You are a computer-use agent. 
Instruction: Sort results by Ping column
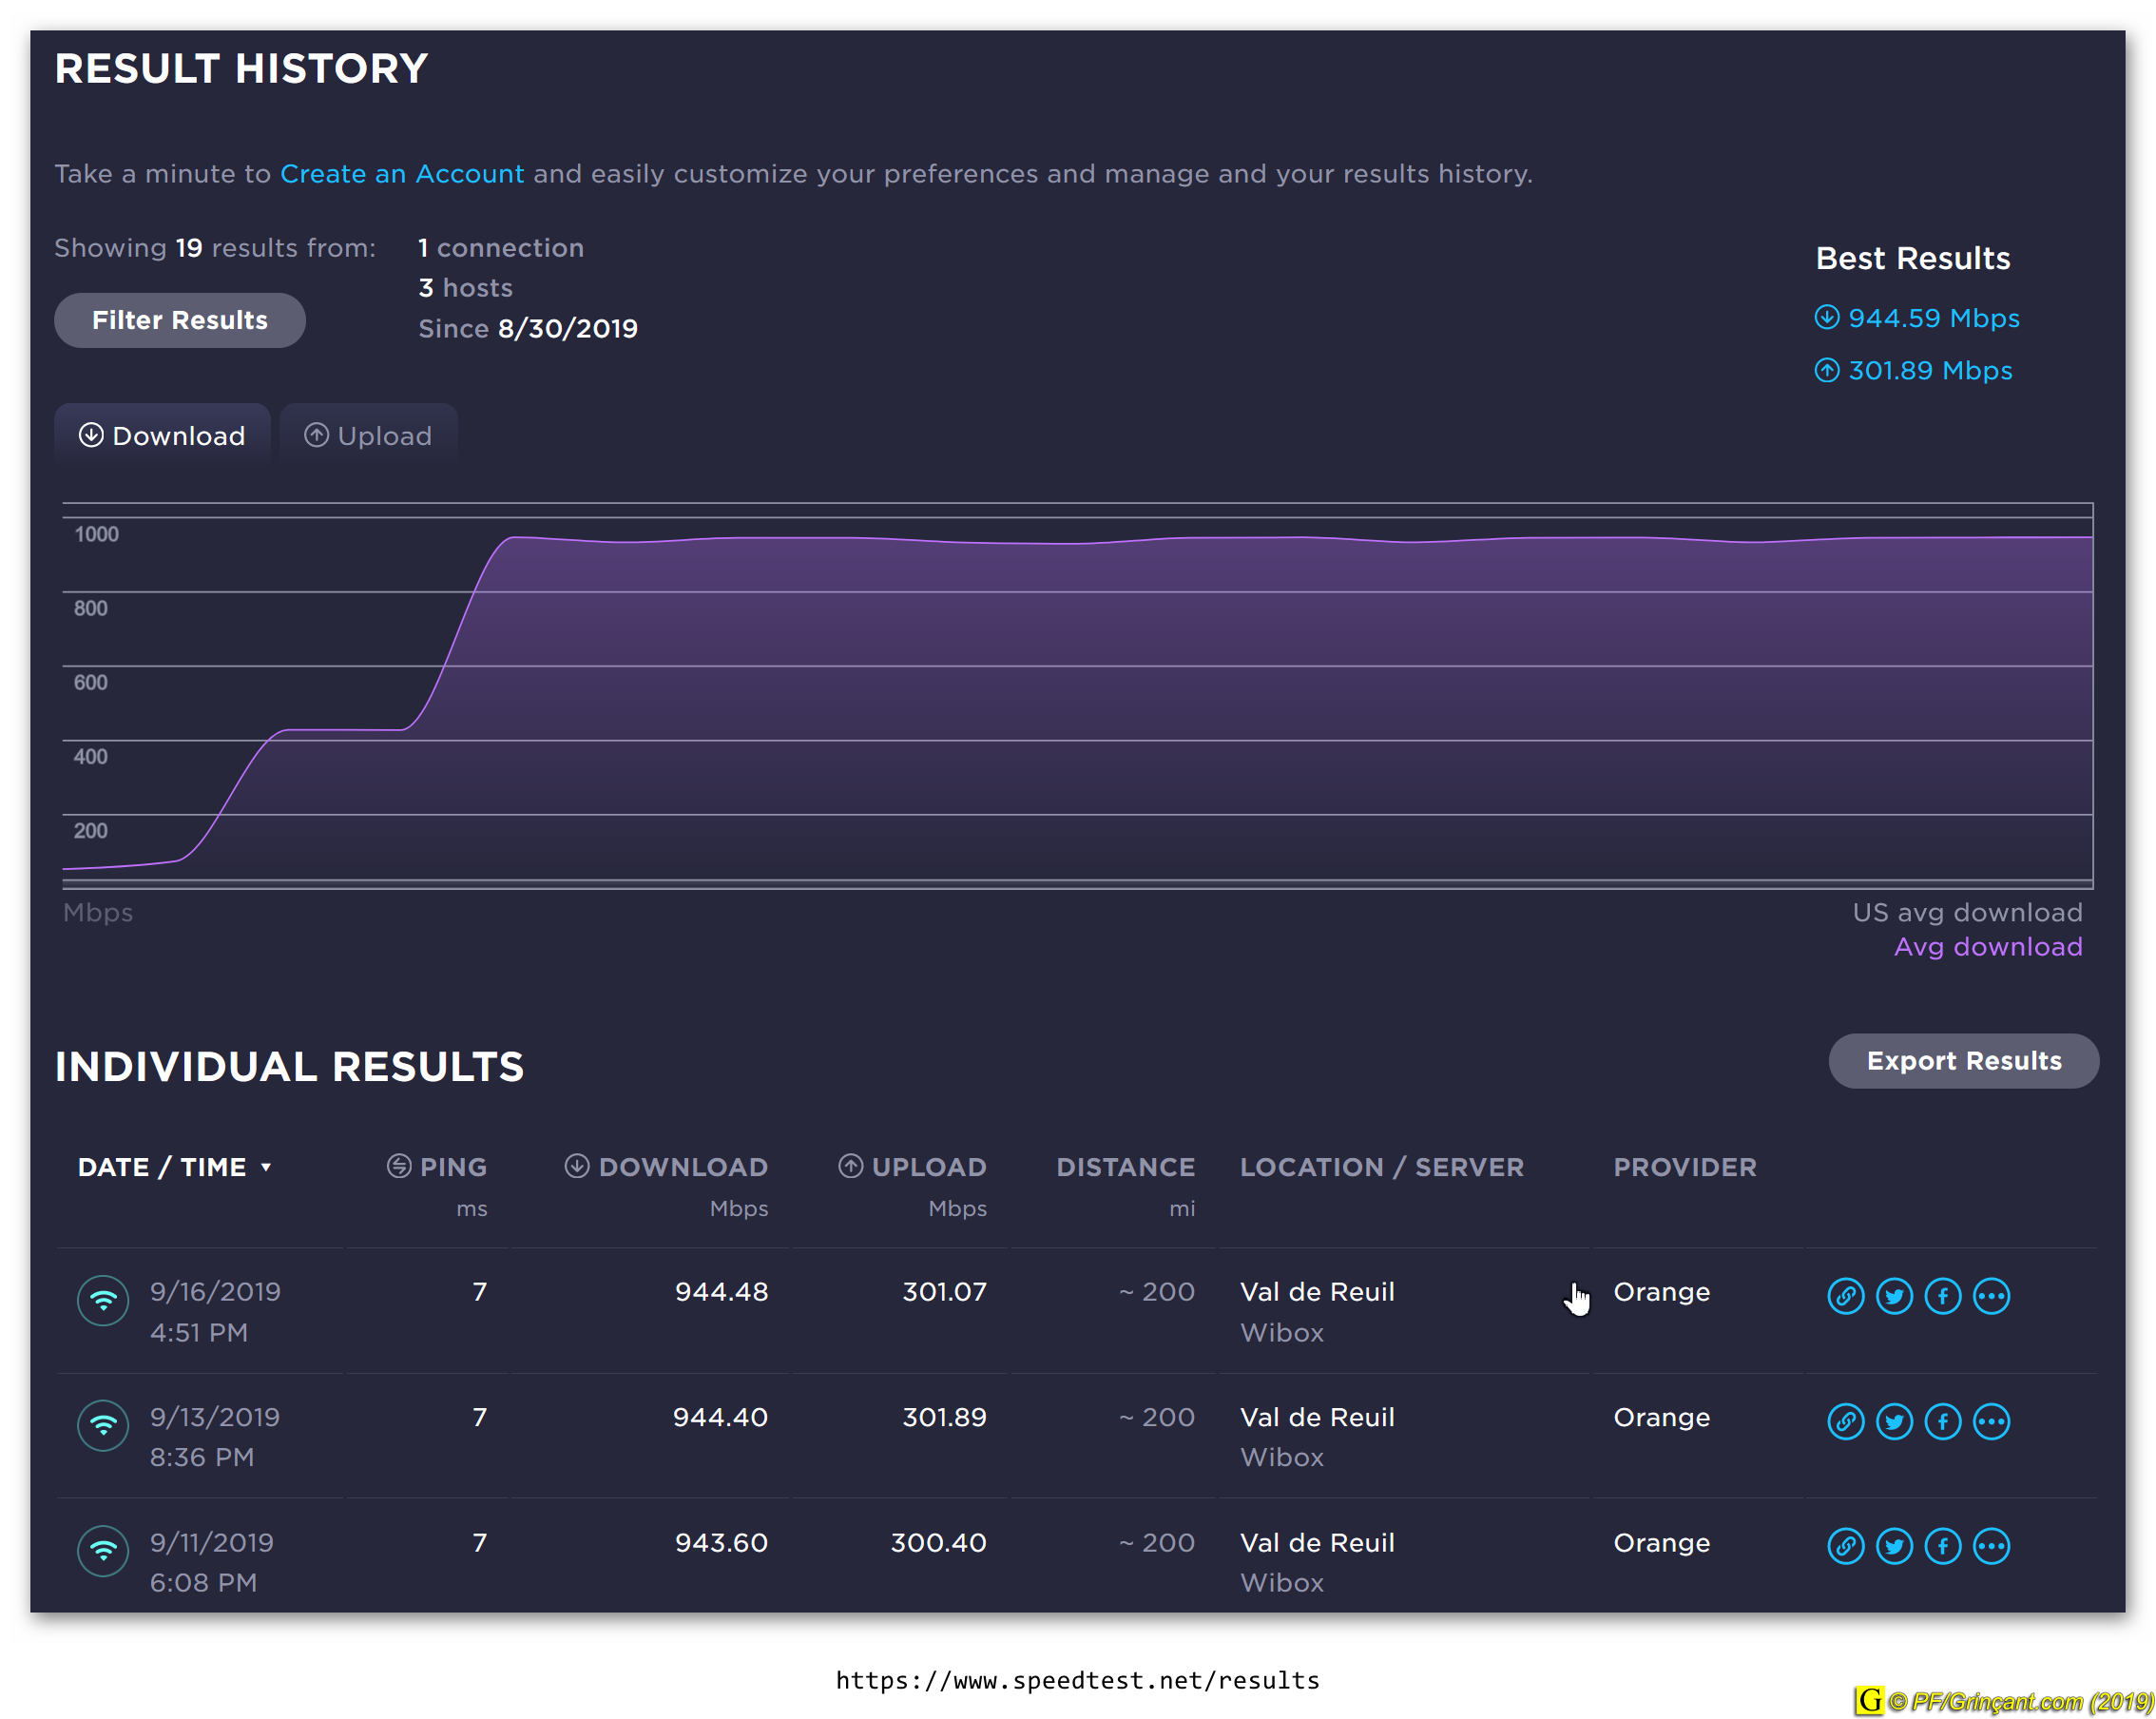(452, 1167)
